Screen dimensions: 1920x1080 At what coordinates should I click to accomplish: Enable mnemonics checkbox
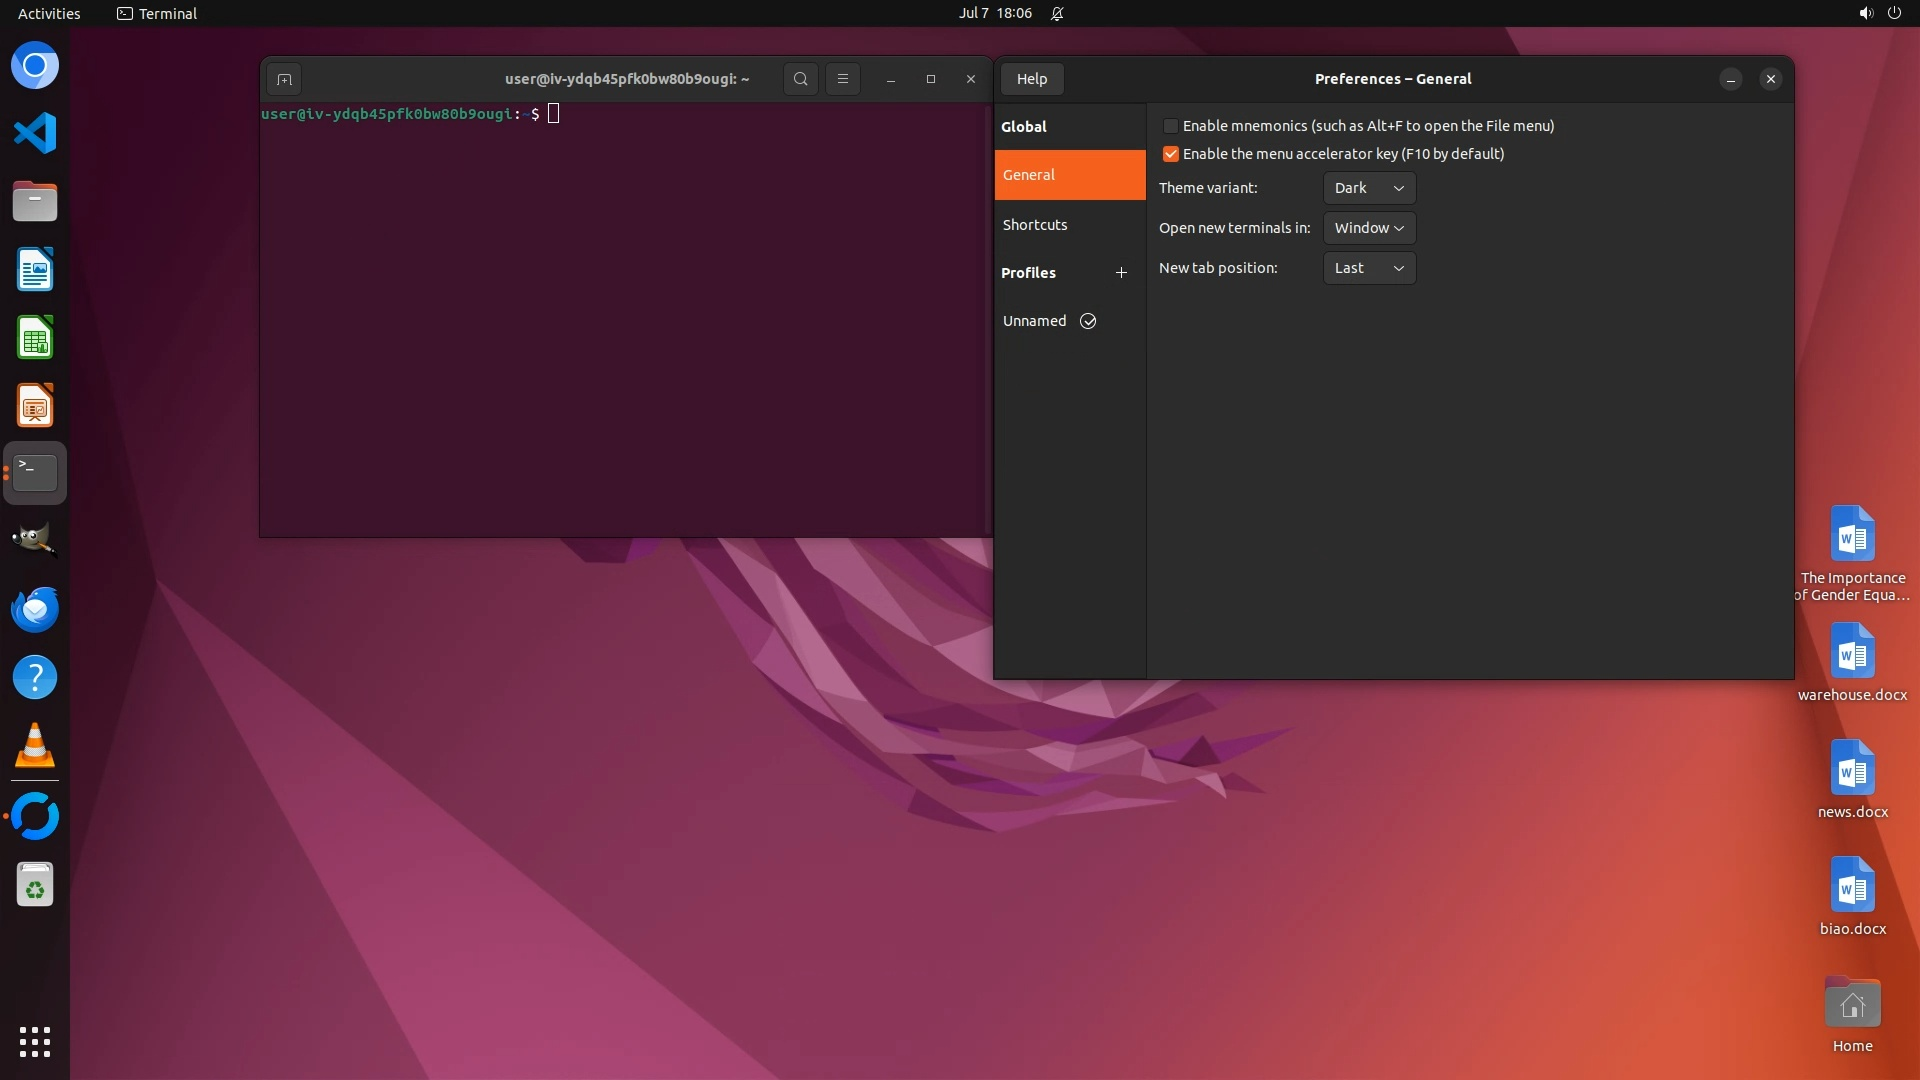tap(1170, 126)
